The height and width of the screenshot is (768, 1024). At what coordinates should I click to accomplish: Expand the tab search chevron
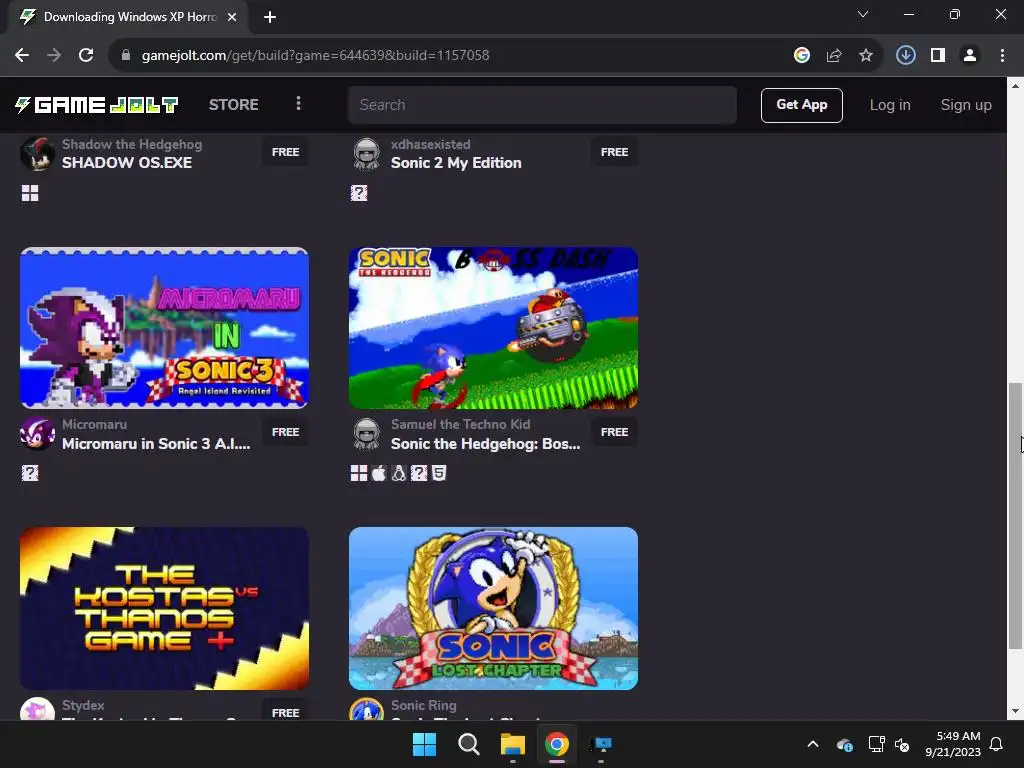(x=863, y=14)
